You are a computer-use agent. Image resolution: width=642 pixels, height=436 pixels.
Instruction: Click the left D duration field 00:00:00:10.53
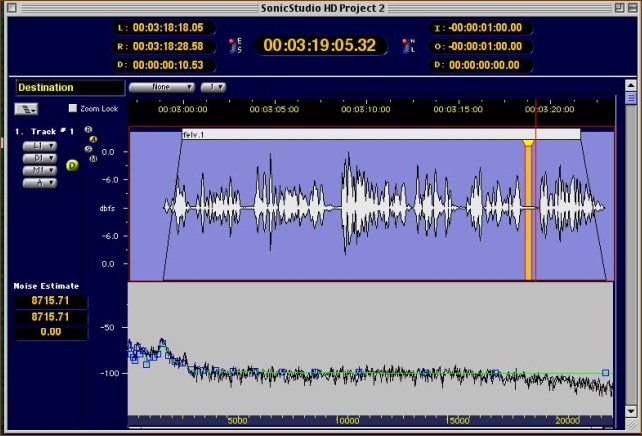(164, 65)
